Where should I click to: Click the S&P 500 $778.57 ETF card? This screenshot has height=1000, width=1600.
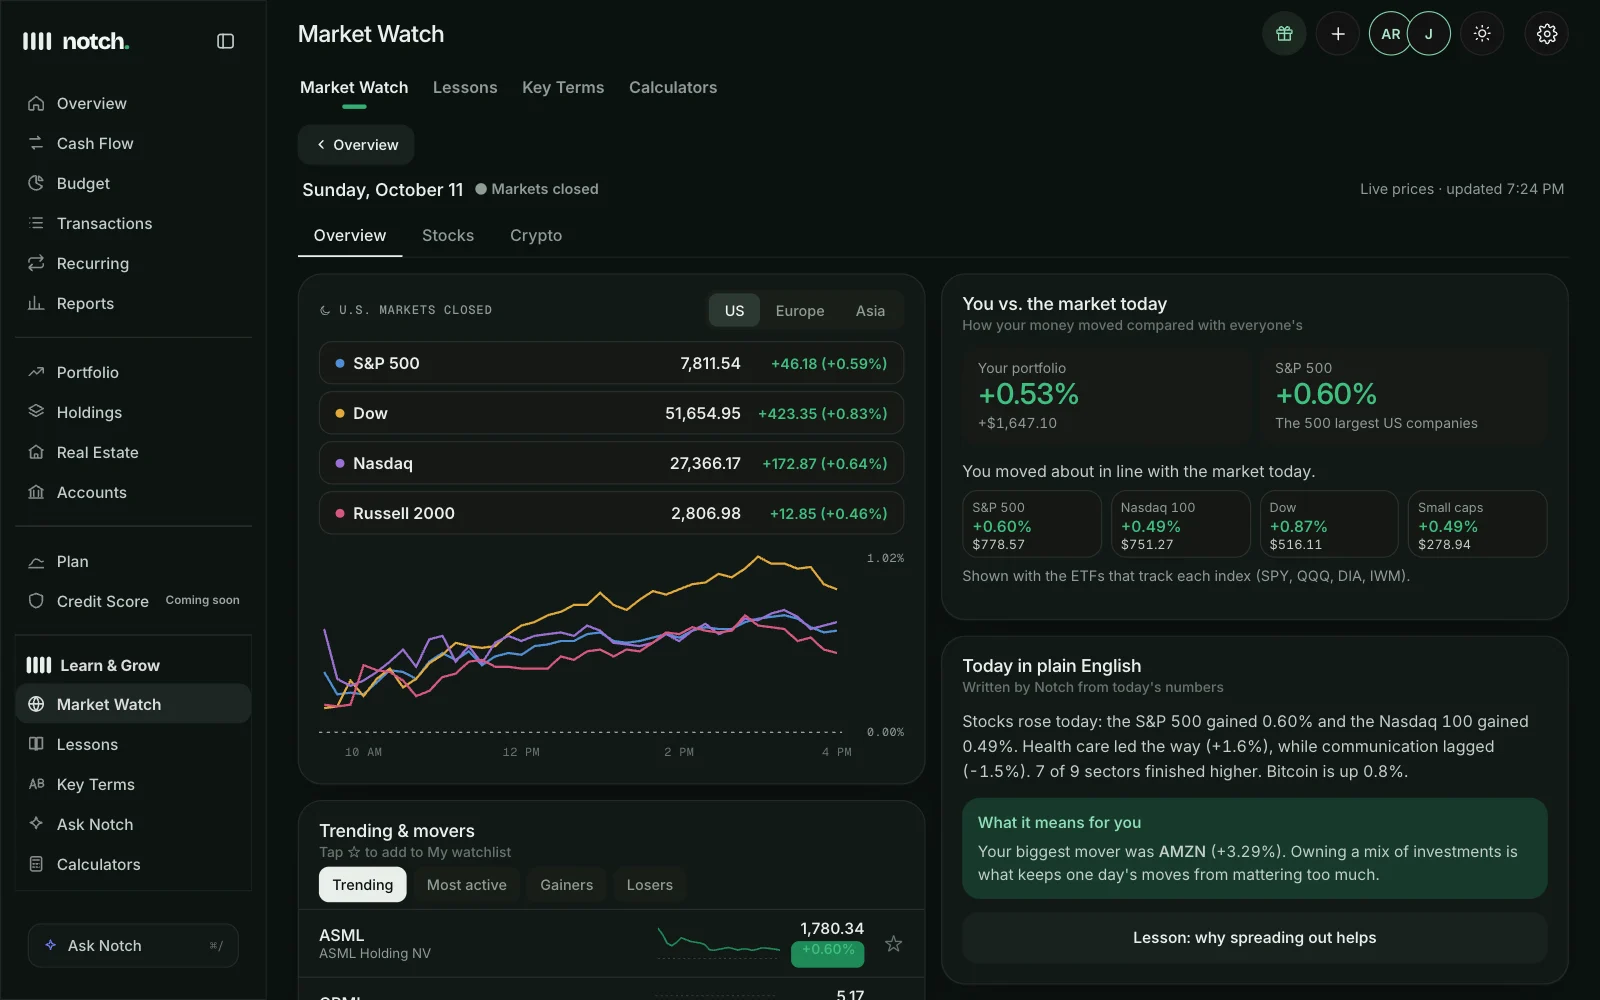tap(1032, 524)
